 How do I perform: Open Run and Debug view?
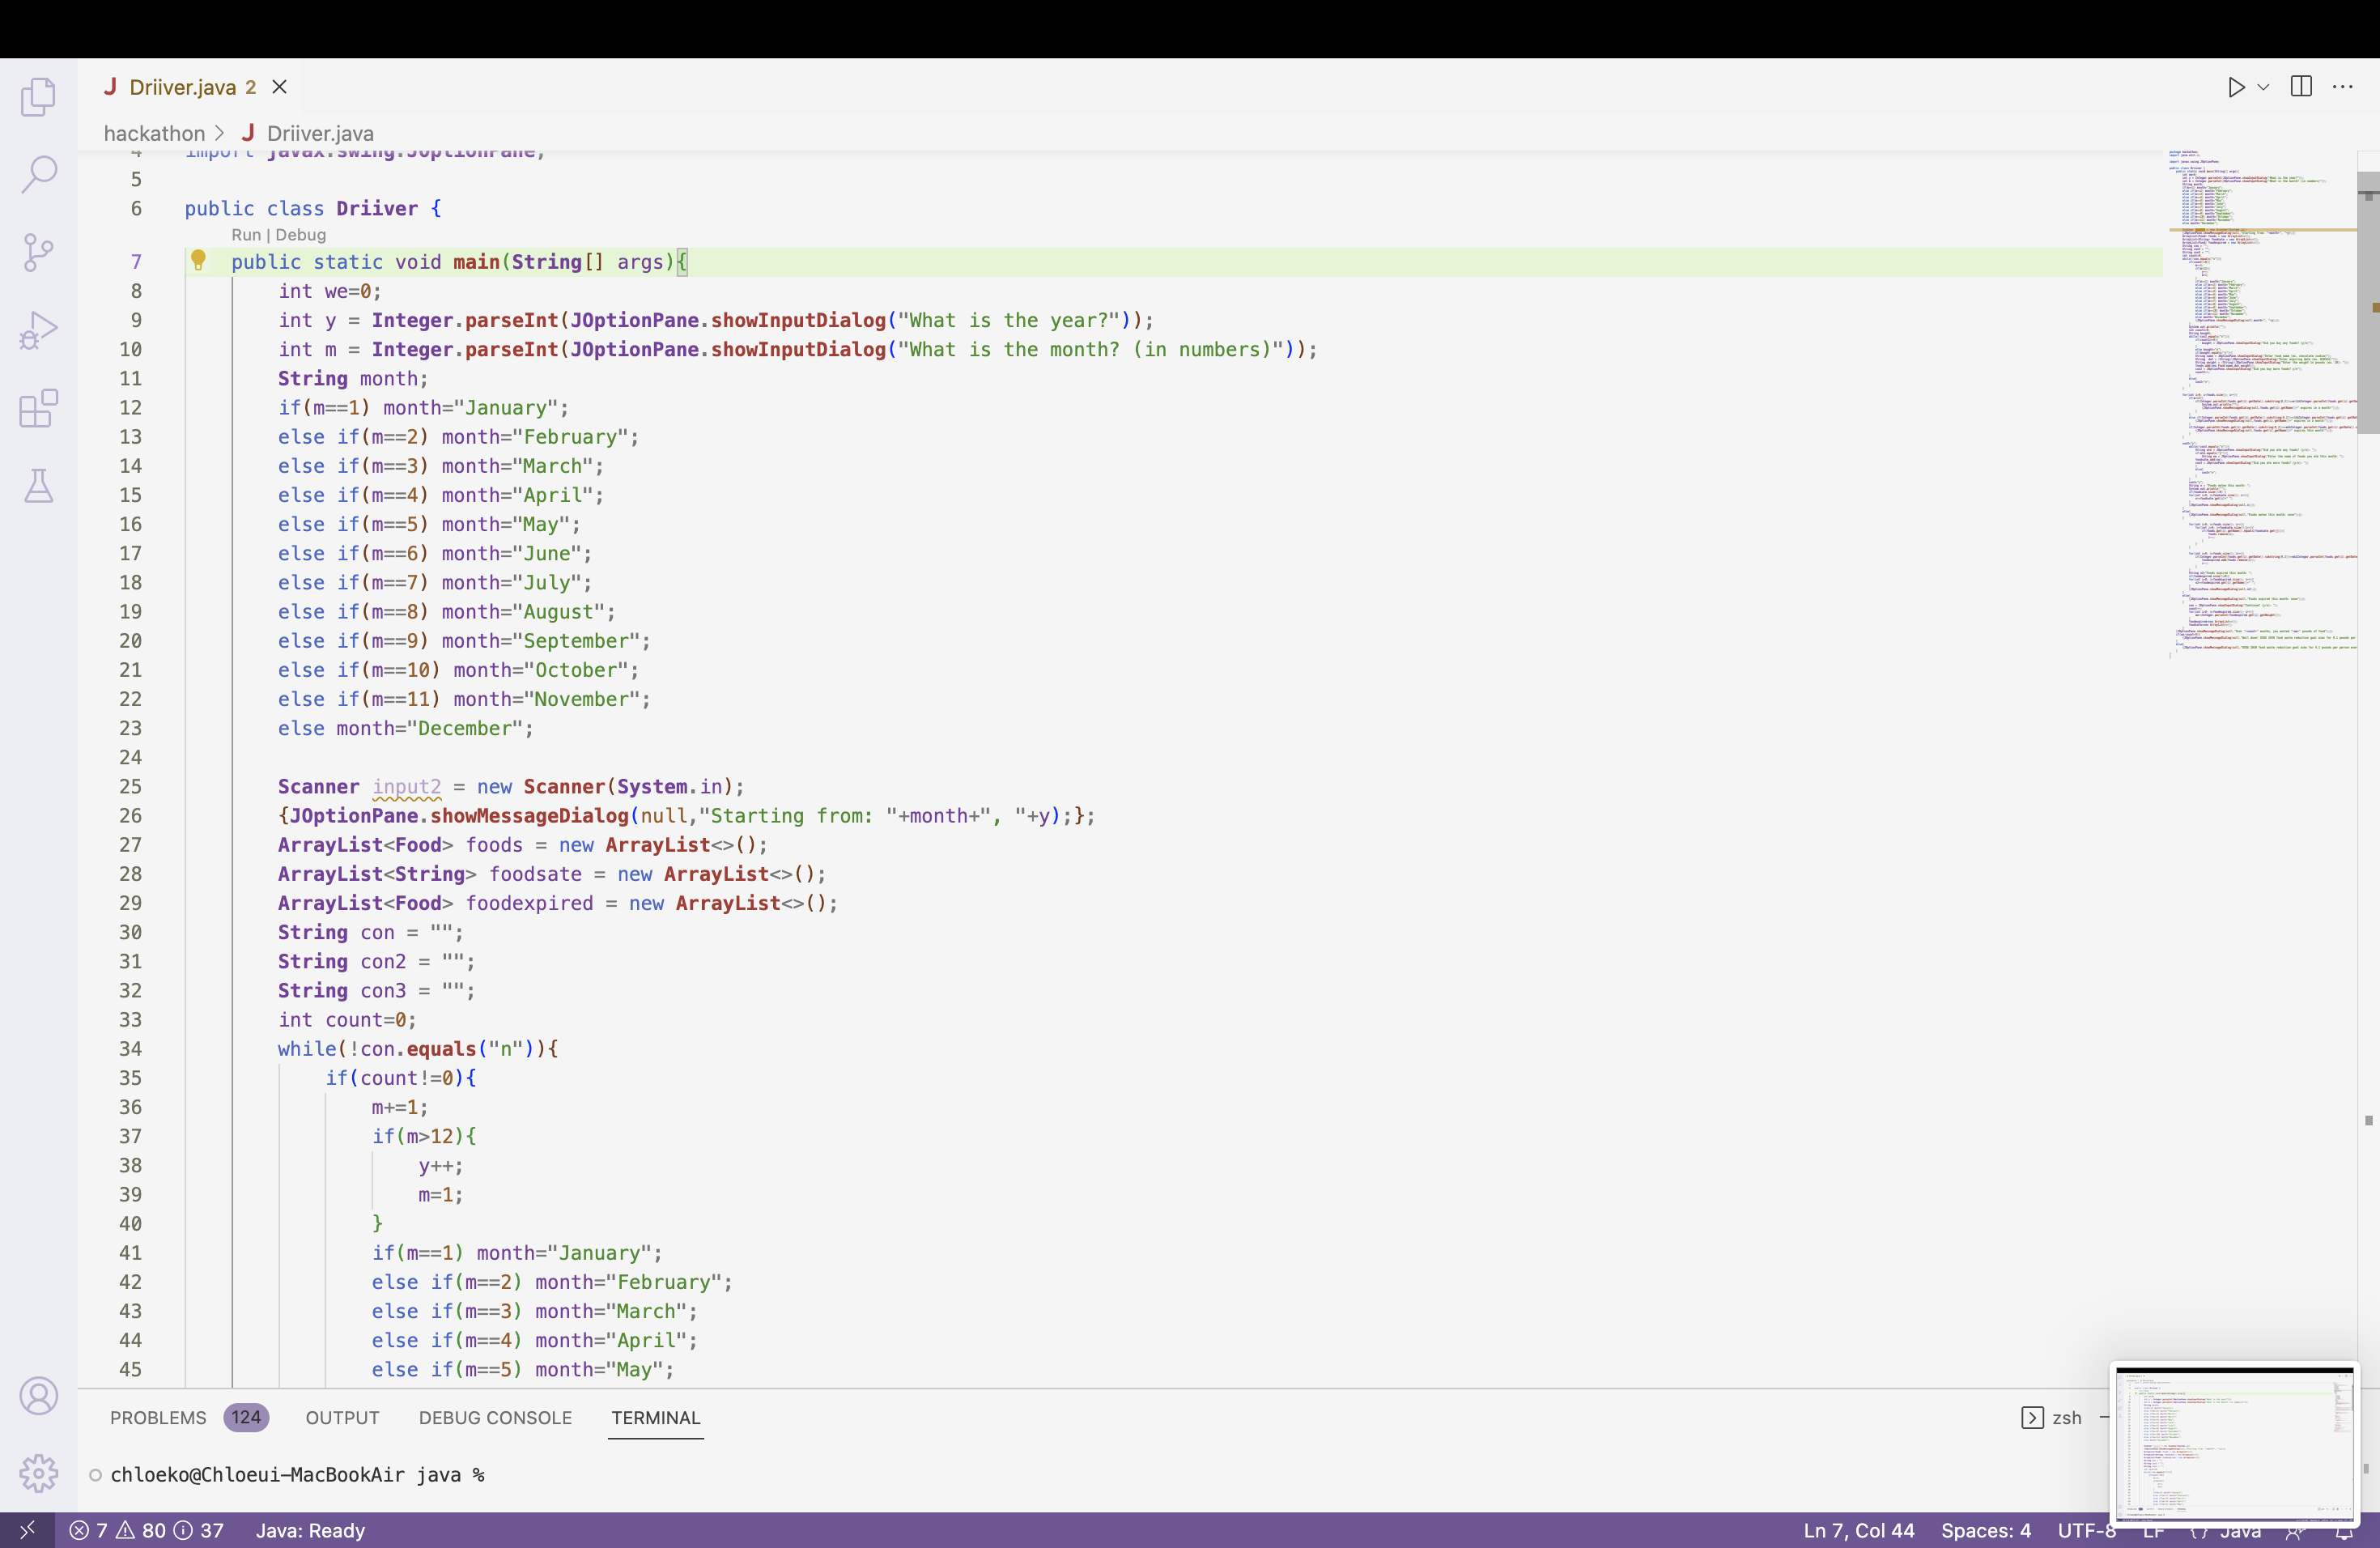point(38,330)
